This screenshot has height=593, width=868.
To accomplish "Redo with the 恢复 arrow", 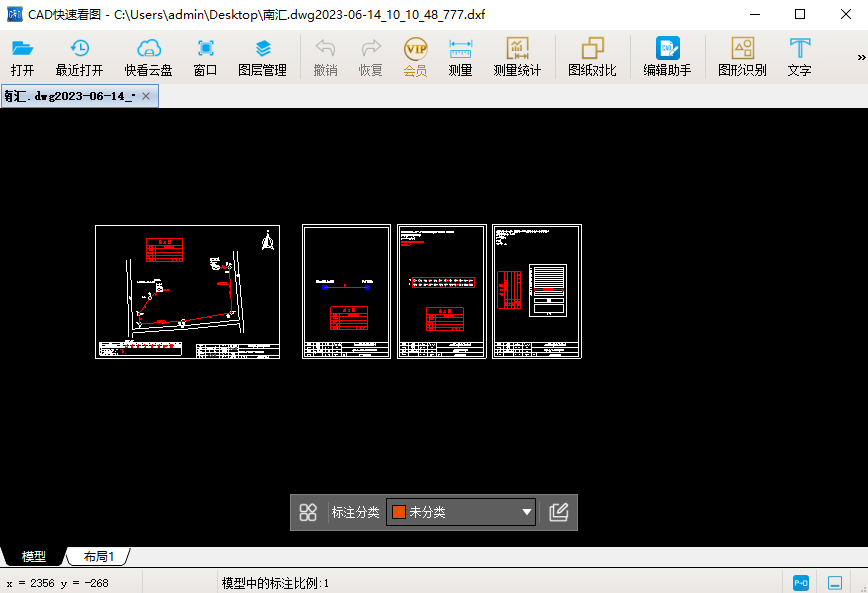I will [x=370, y=57].
